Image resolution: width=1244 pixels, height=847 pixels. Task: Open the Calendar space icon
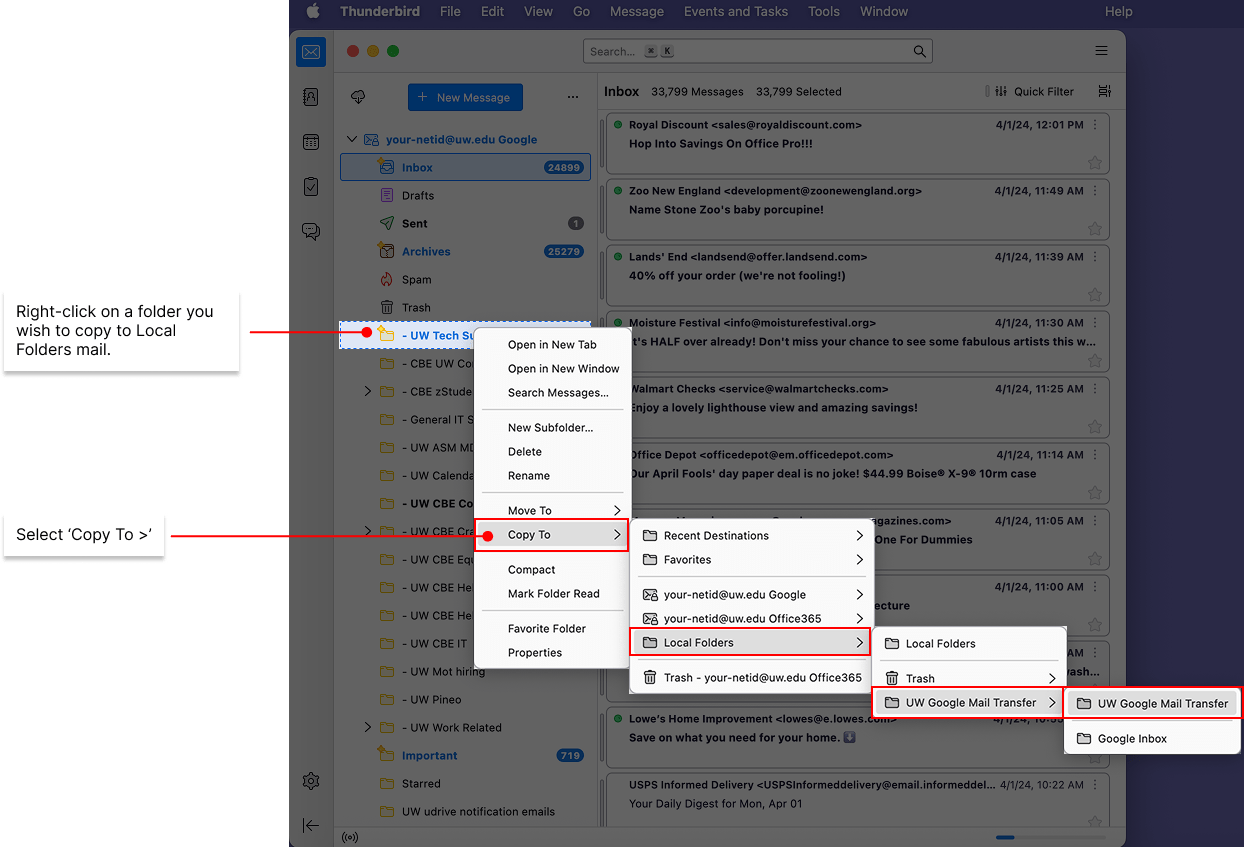point(311,142)
